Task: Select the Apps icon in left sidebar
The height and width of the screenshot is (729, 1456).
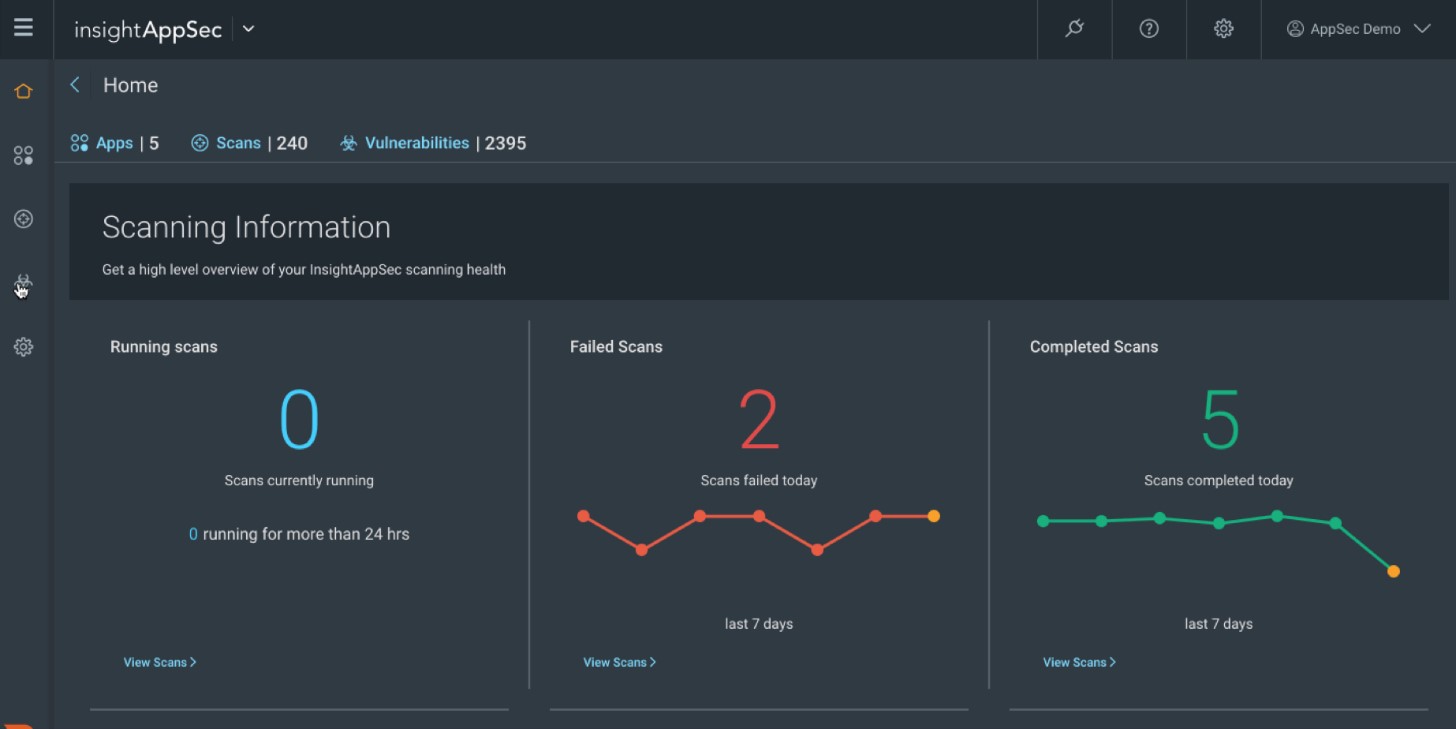Action: click(x=23, y=154)
